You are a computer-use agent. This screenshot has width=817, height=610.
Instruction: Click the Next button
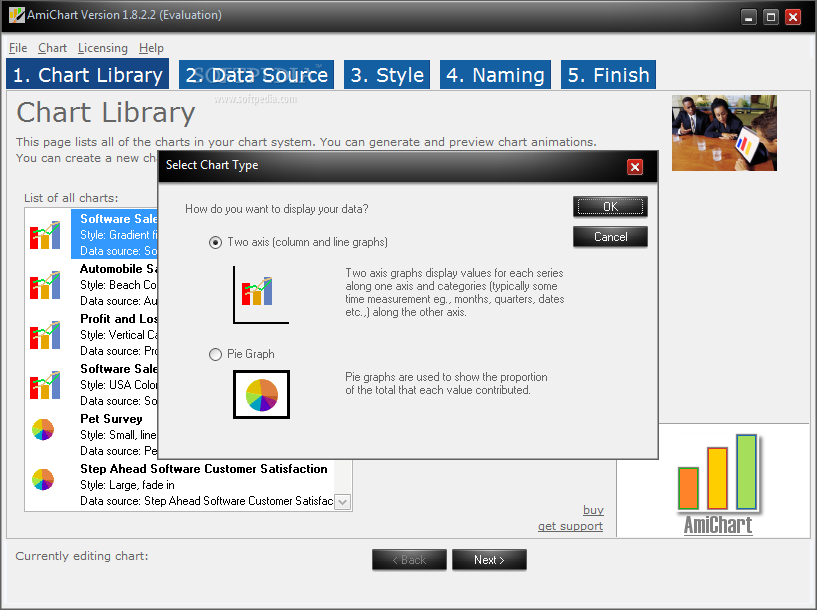click(489, 560)
